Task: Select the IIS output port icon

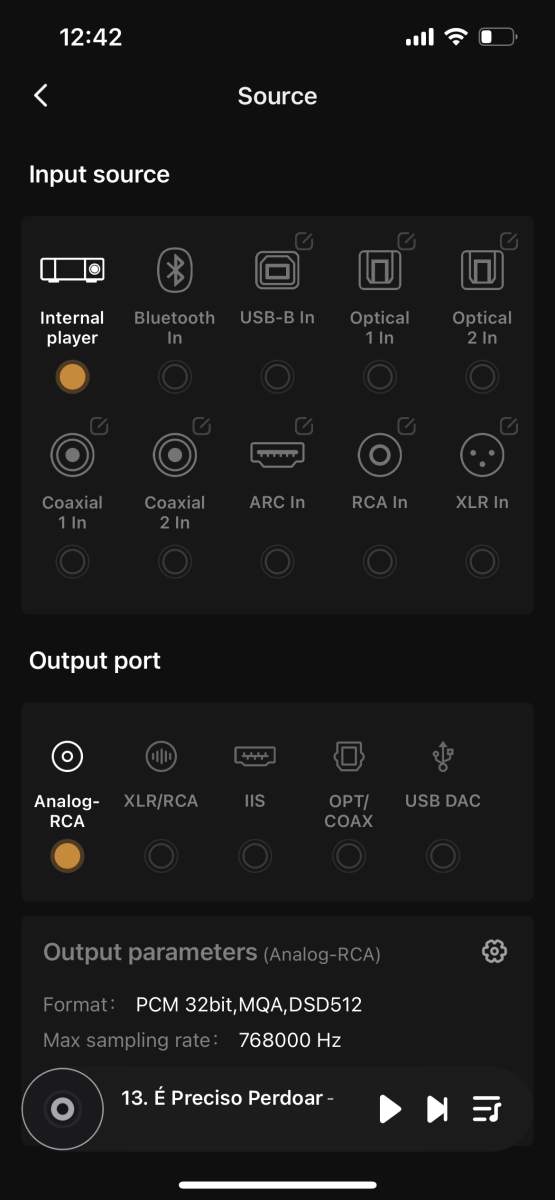Action: [x=255, y=756]
